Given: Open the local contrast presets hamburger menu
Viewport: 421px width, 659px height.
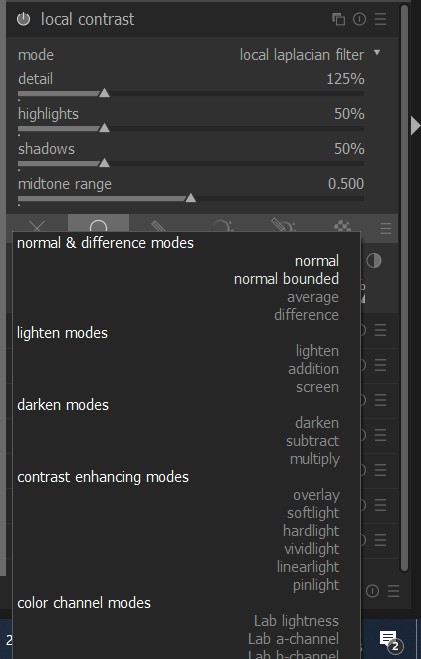Looking at the screenshot, I should (x=381, y=19).
